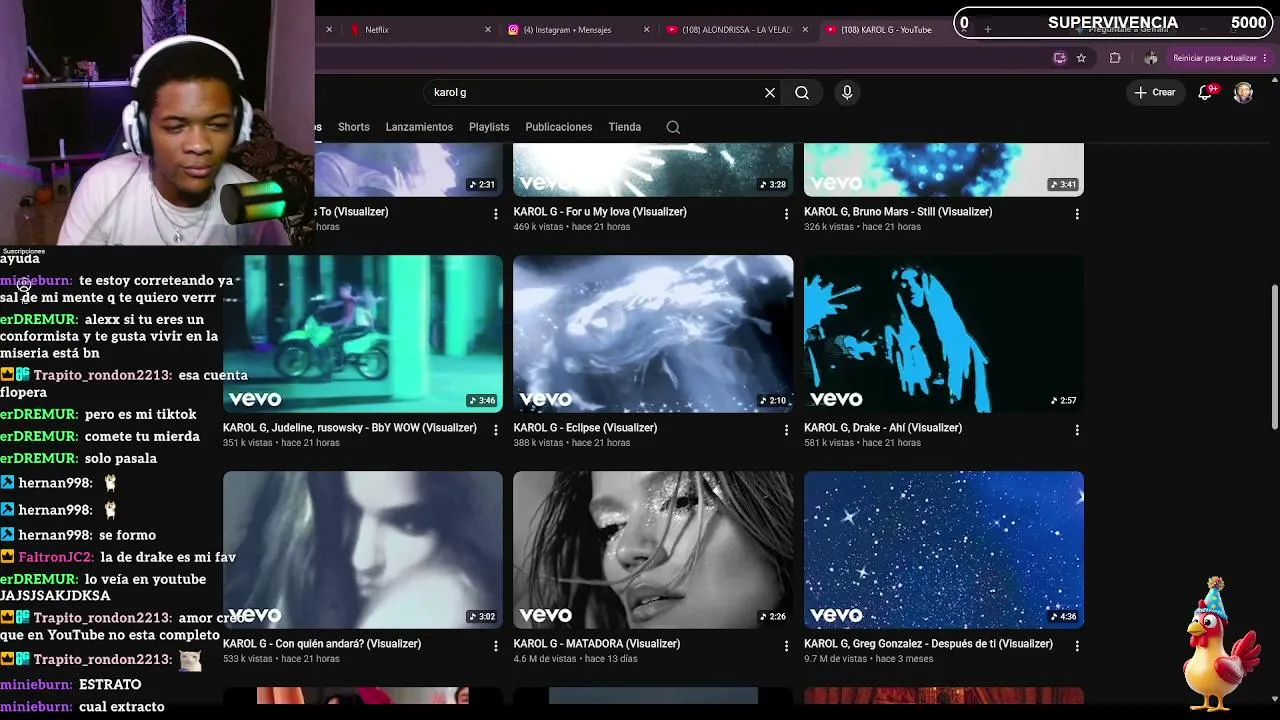
Task: Open the KAROL G - Eclipse (Visualizer) title
Action: [585, 428]
